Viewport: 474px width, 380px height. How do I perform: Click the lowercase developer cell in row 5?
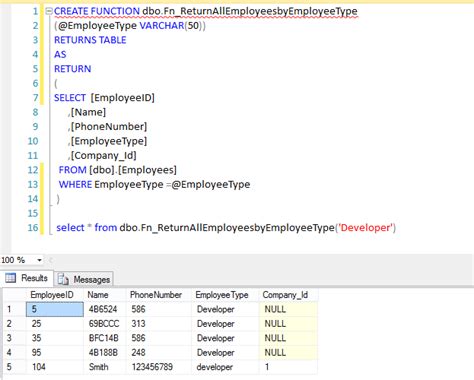(x=225, y=367)
